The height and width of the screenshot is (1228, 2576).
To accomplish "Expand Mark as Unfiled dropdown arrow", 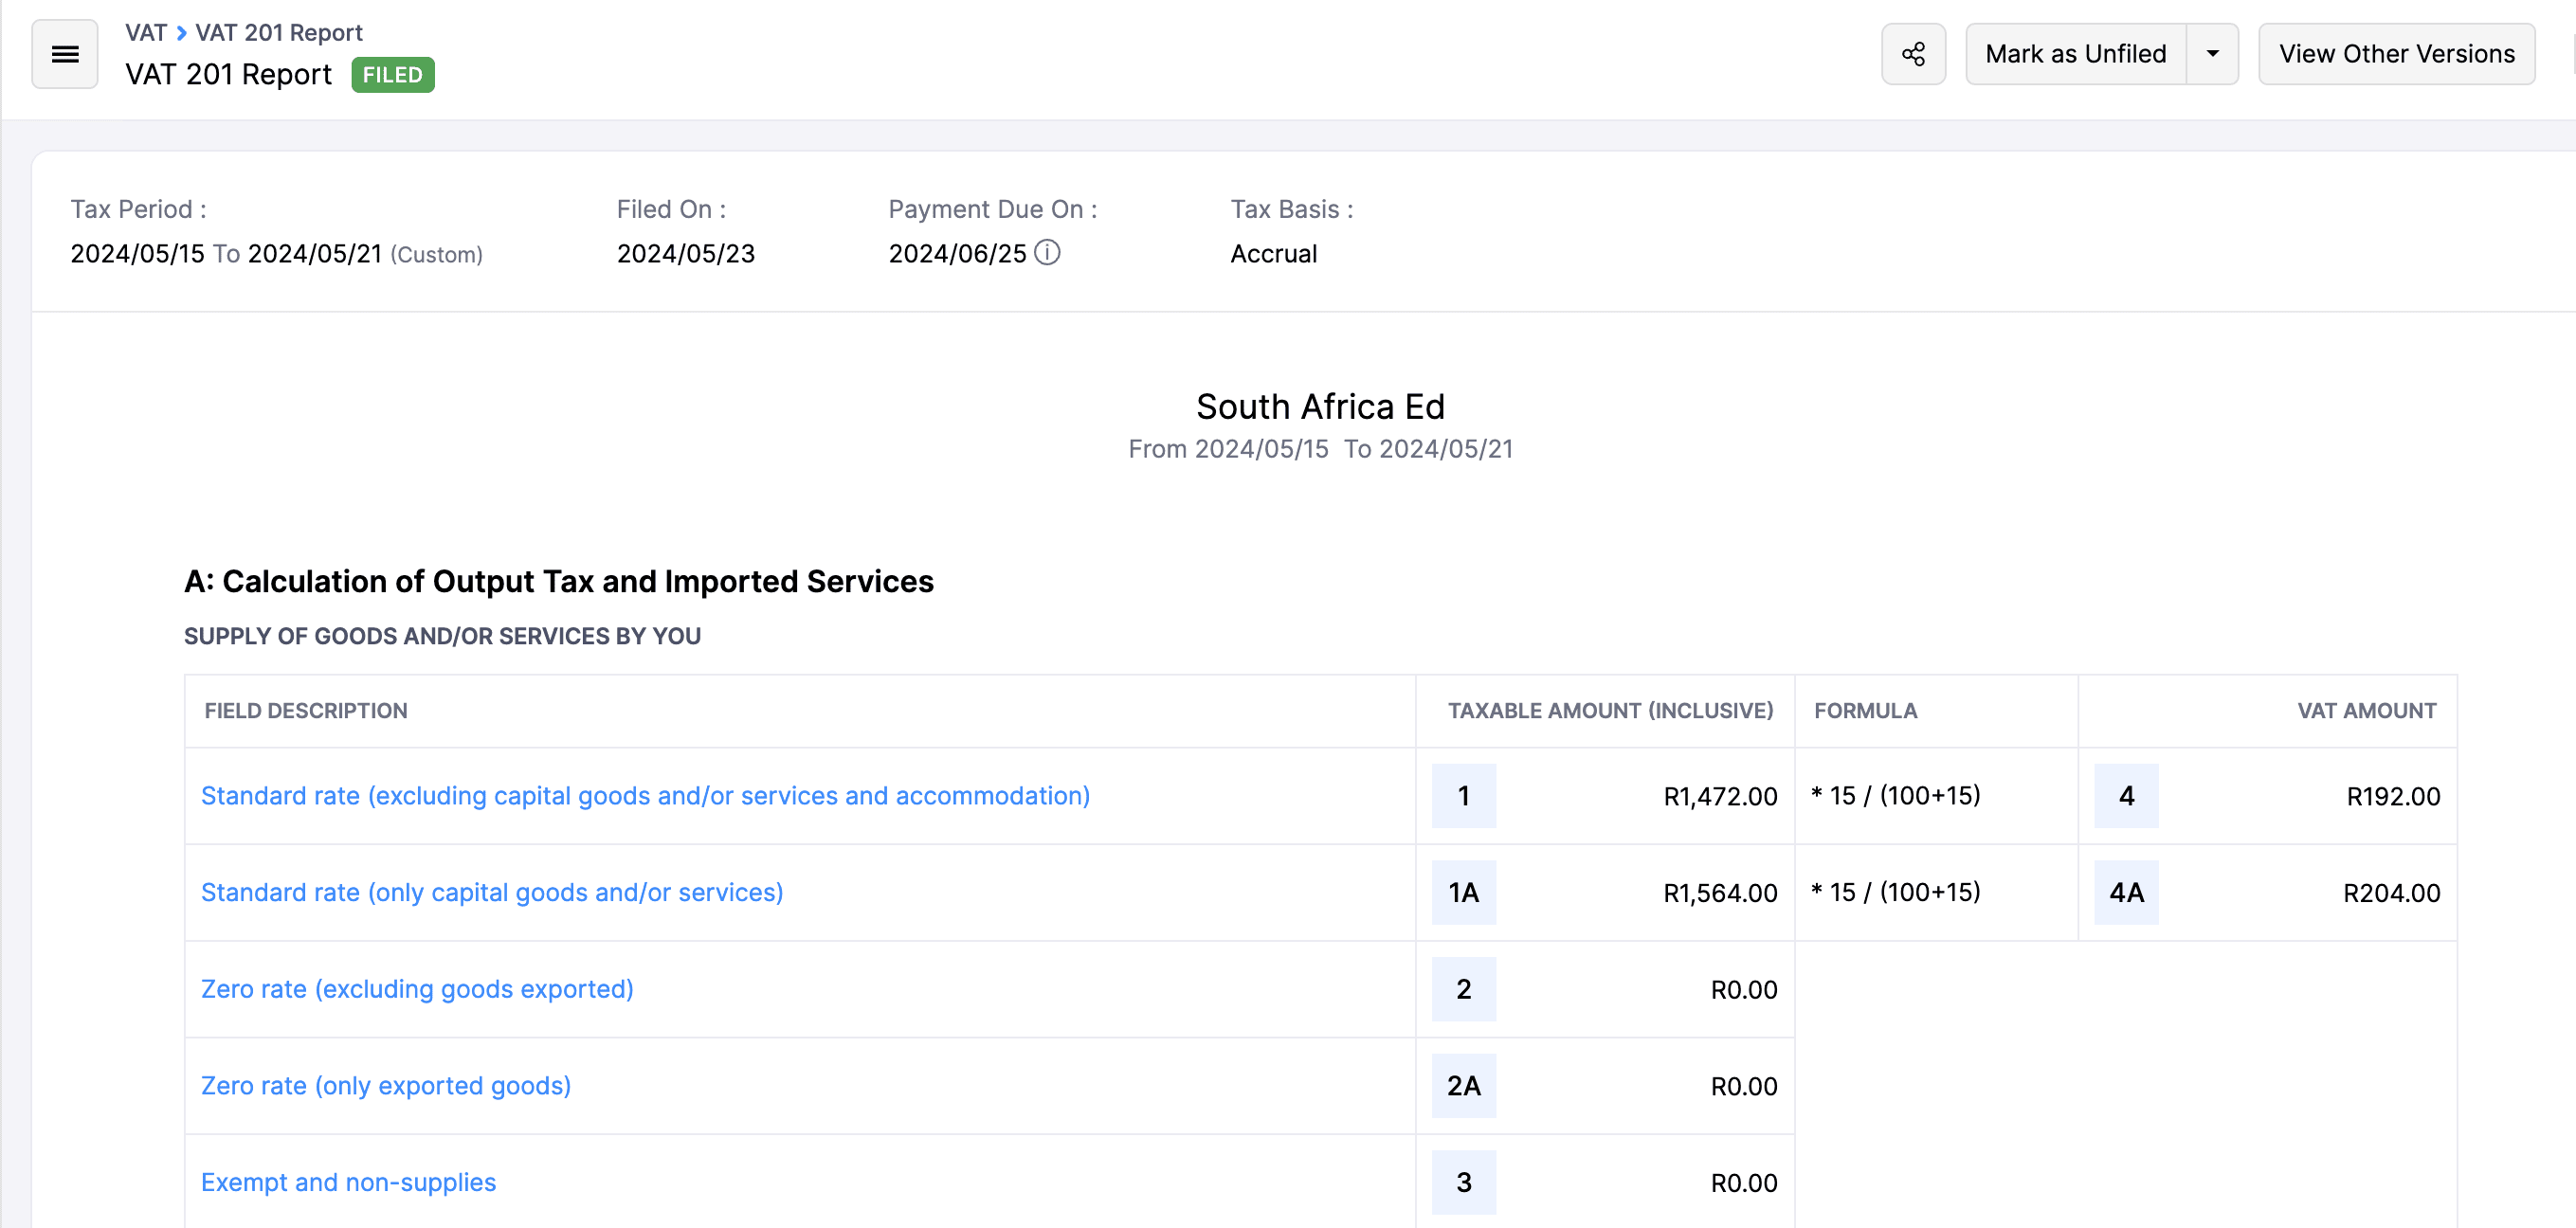I will pos(2212,54).
